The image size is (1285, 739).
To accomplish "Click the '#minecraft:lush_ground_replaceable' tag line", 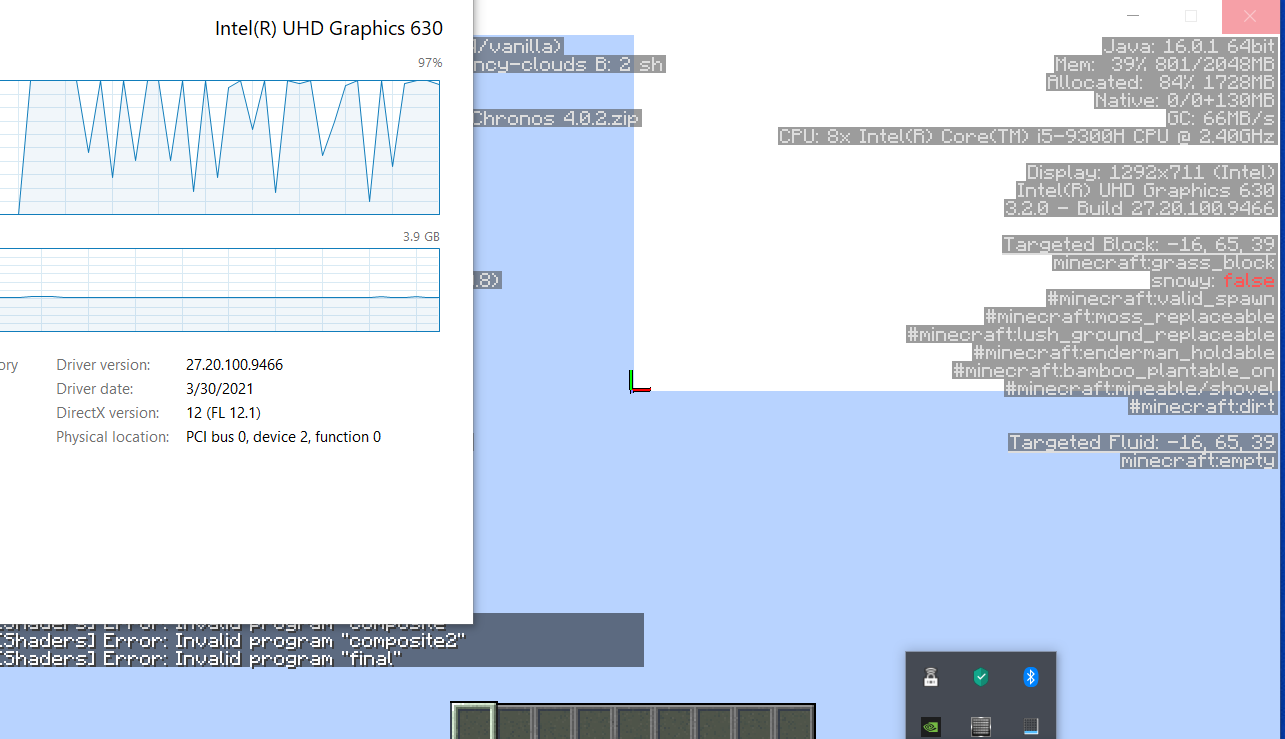I will (1091, 334).
